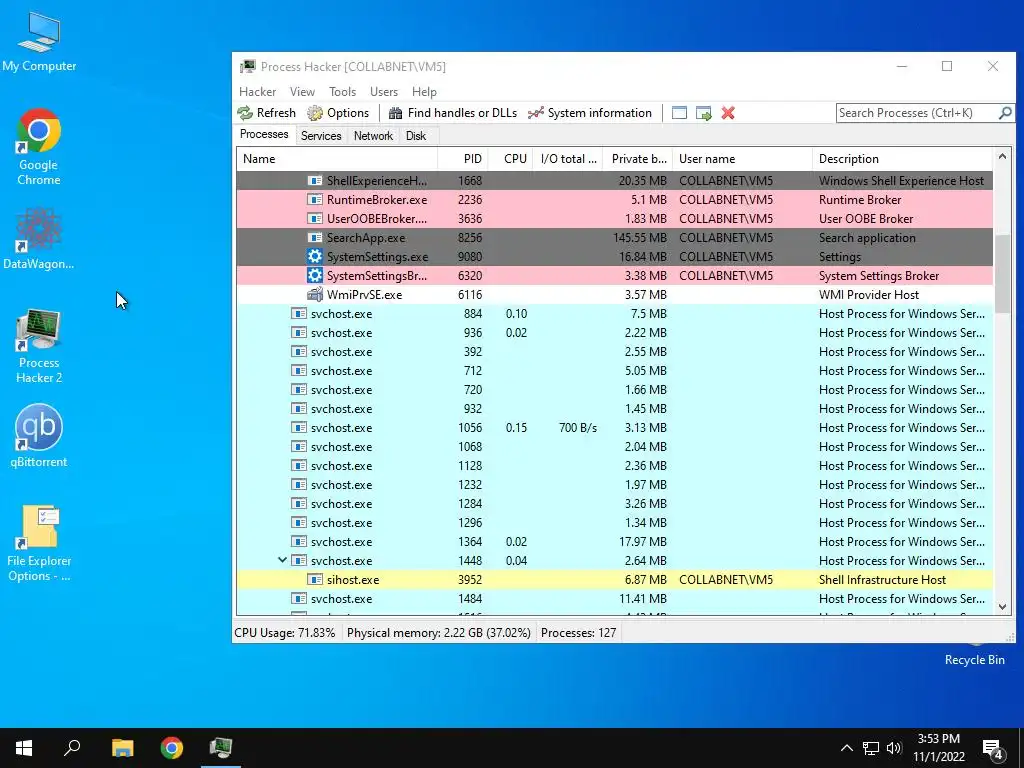Click the sihost.exe process icon
Viewport: 1024px width, 768px height.
point(315,580)
